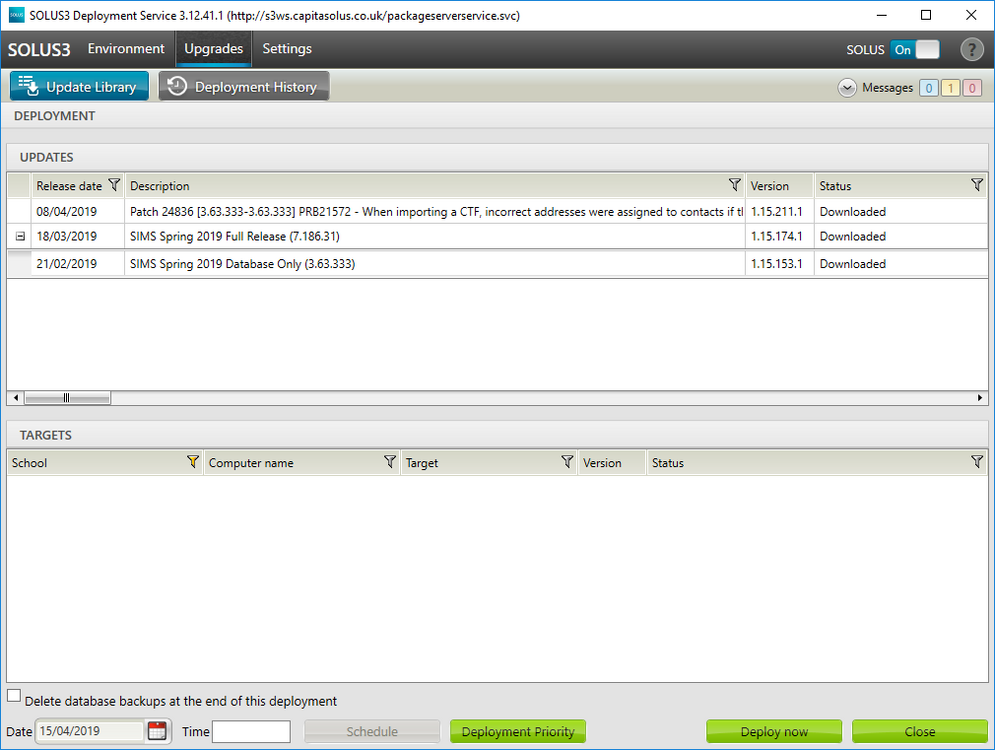
Task: Open the Upgrades tab
Action: 214,49
